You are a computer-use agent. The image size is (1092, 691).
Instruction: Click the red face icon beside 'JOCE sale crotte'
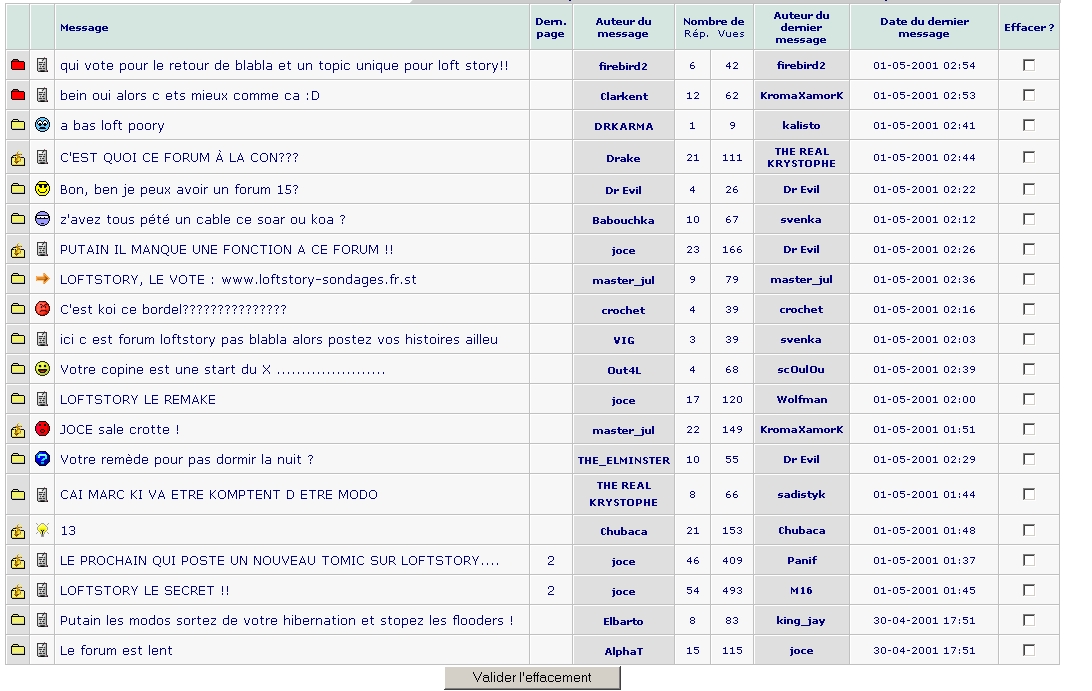coord(42,429)
